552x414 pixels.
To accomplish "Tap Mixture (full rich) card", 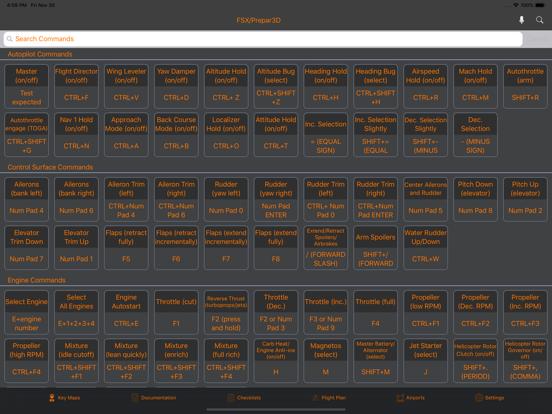I will 226,361.
